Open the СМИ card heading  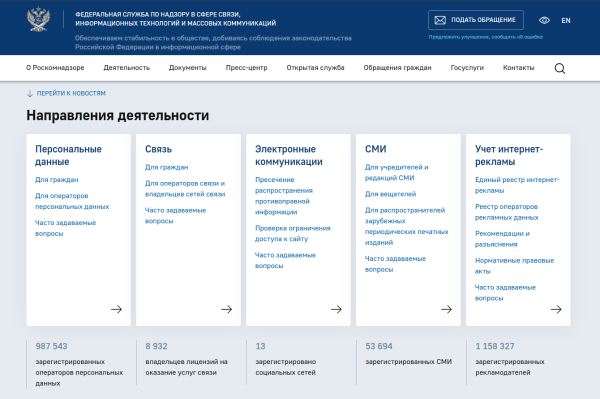click(375, 149)
